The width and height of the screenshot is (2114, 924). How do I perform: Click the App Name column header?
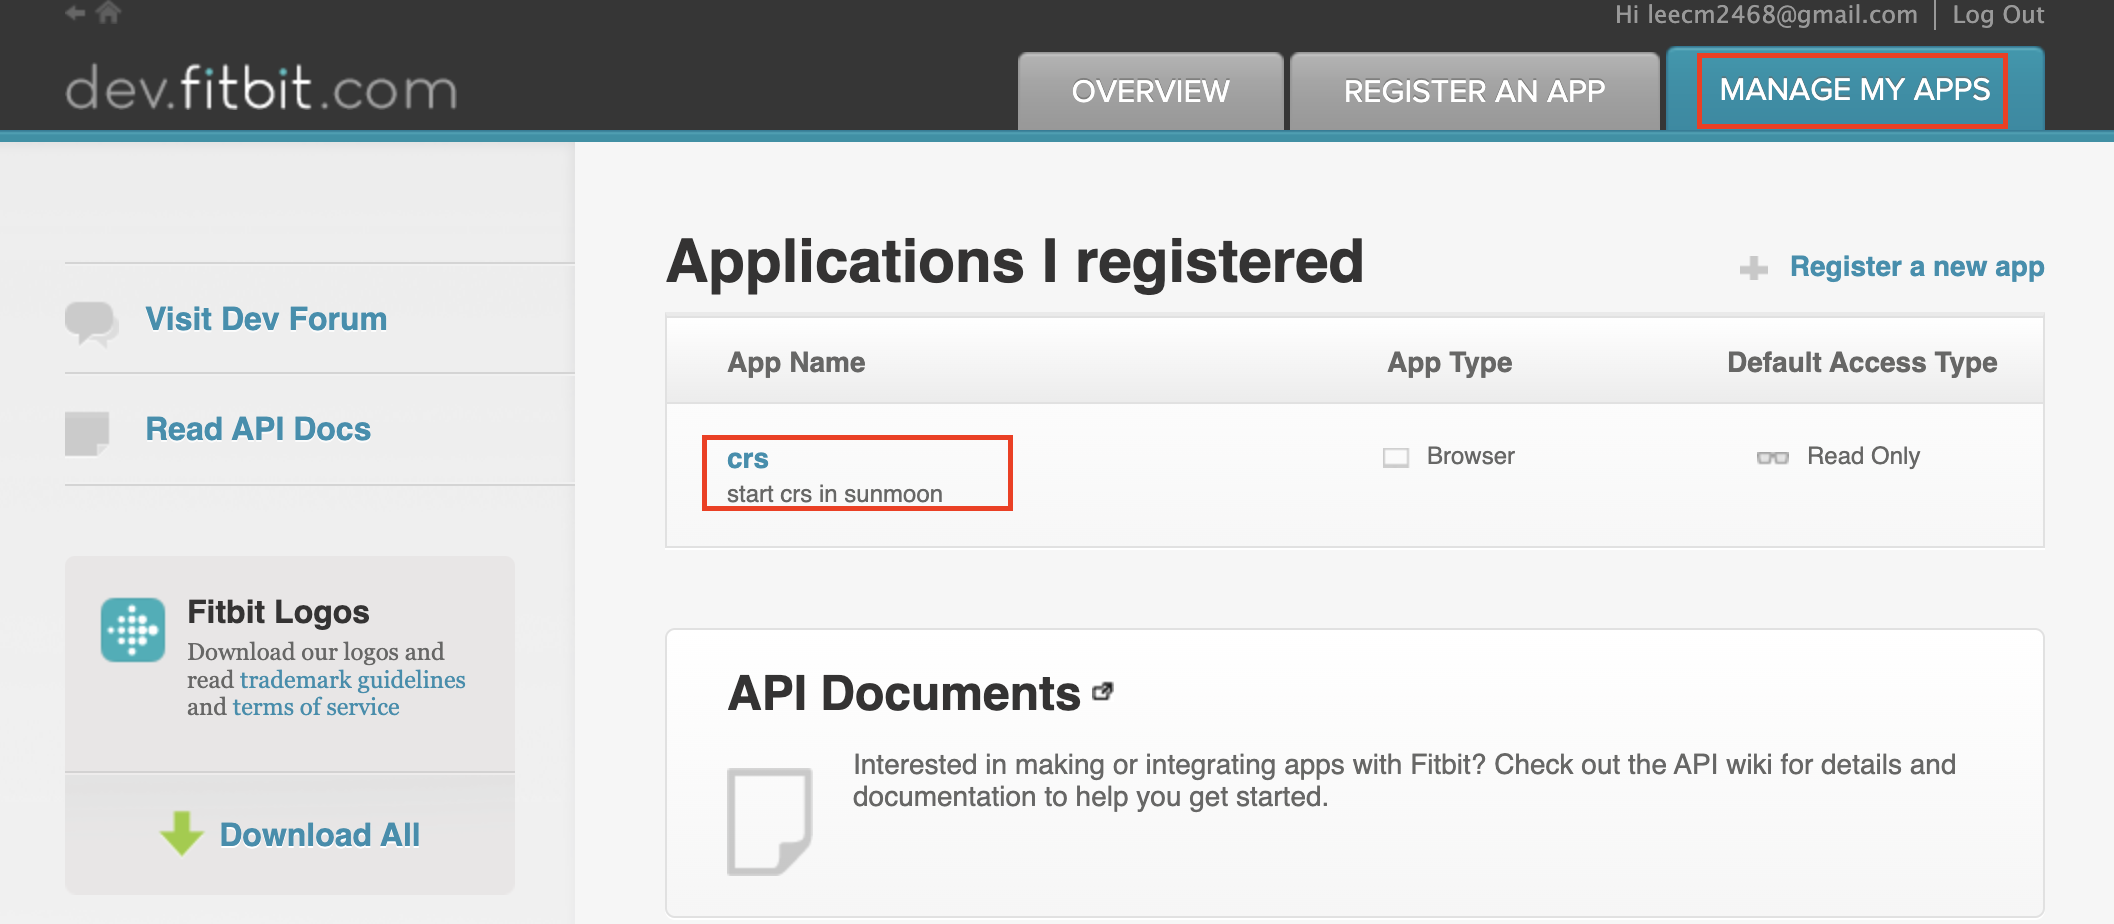pyautogui.click(x=796, y=362)
